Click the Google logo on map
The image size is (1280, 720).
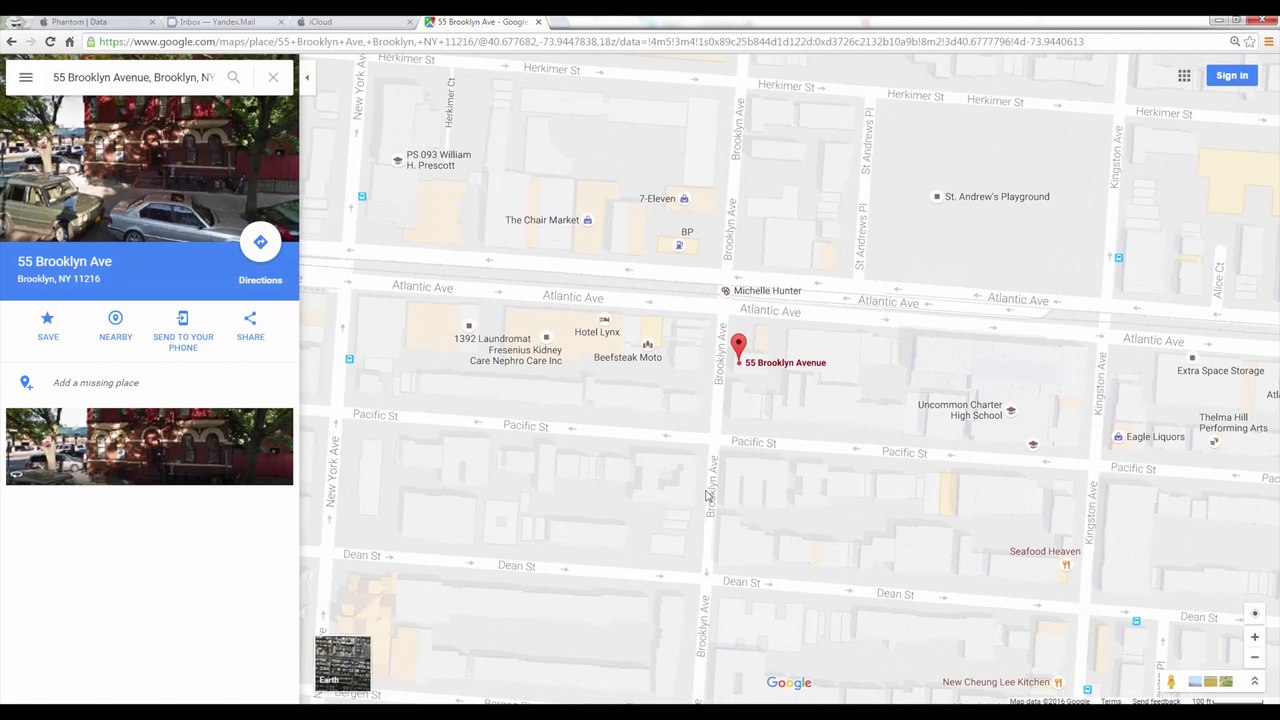(x=789, y=683)
